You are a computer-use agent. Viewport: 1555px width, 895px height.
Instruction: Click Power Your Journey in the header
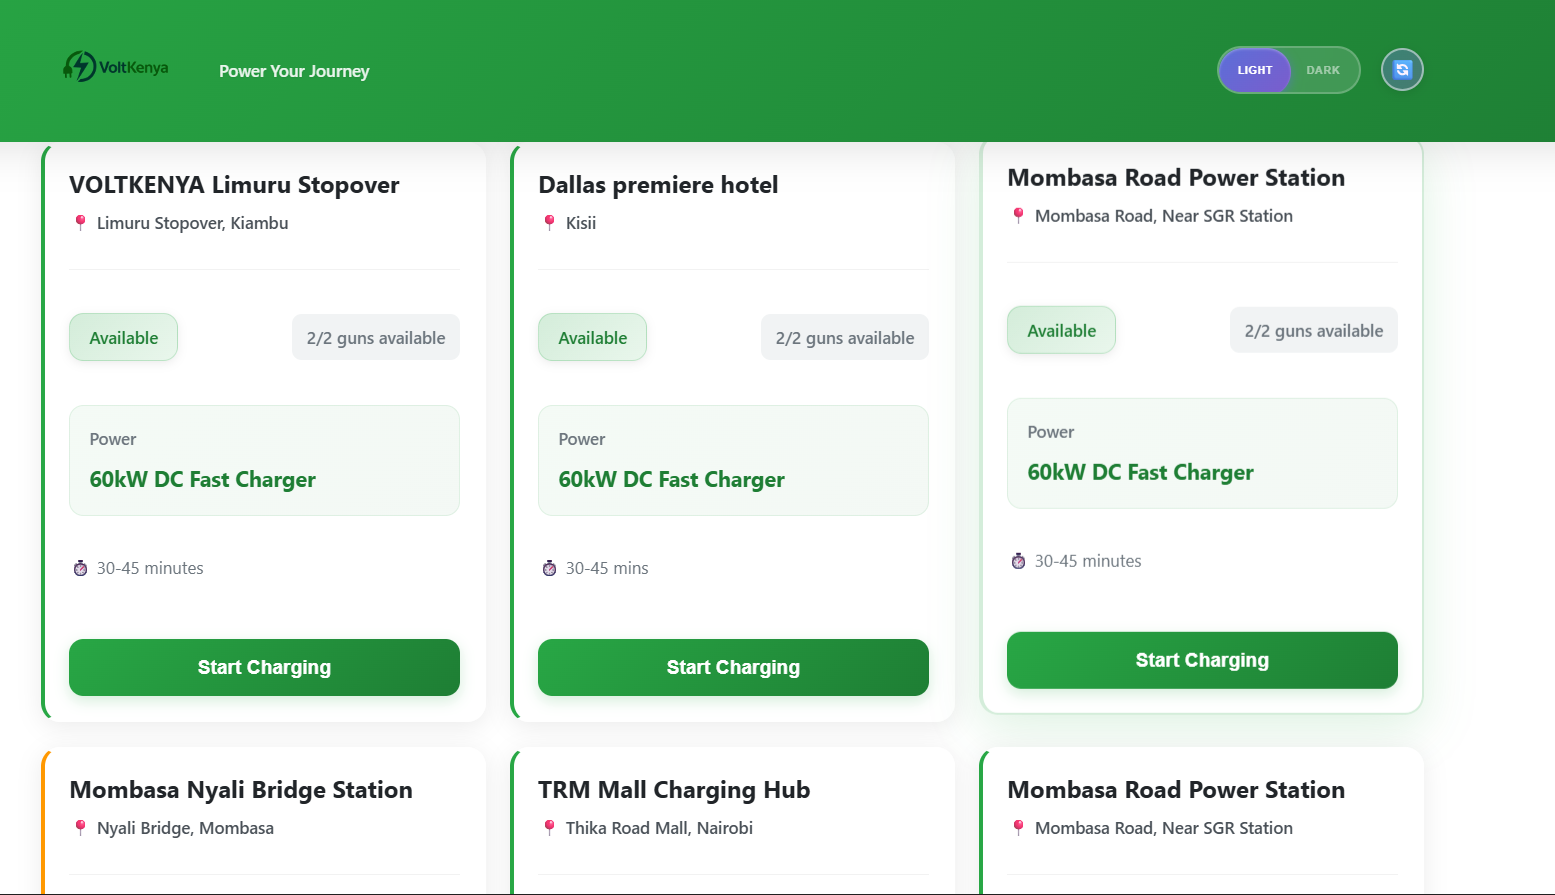click(x=294, y=71)
